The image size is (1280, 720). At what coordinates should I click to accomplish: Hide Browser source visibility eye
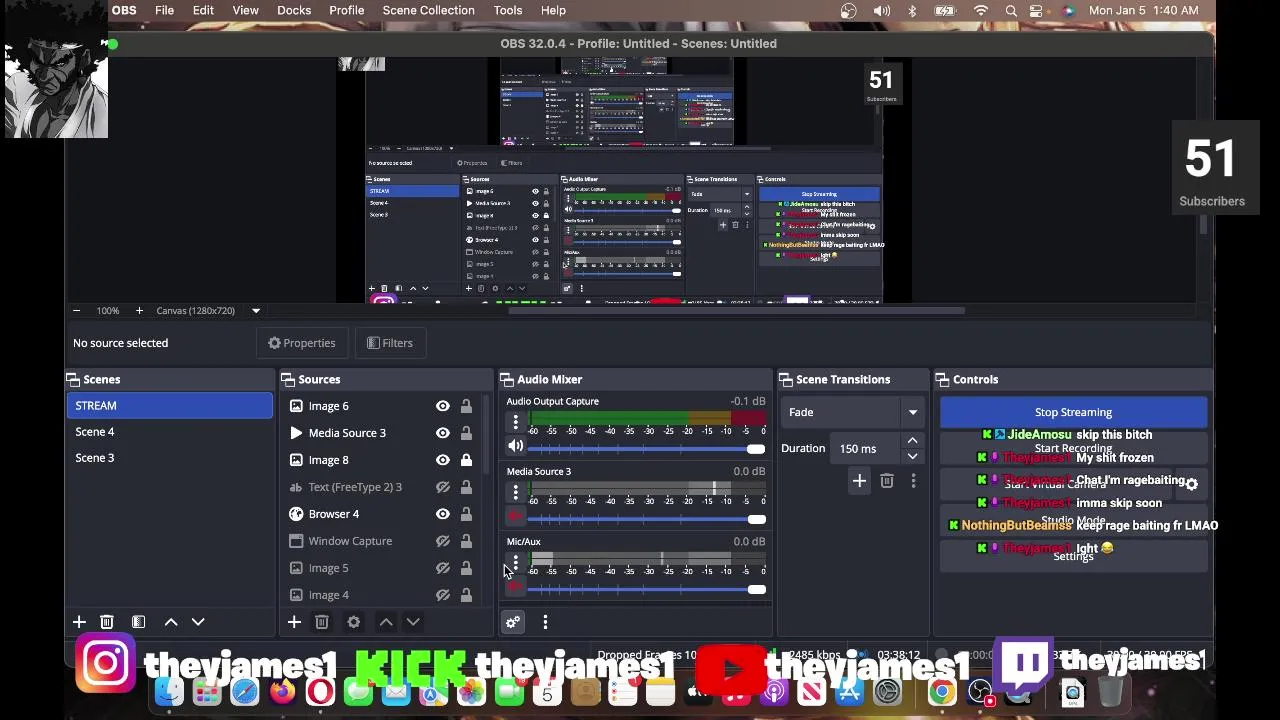[442, 514]
